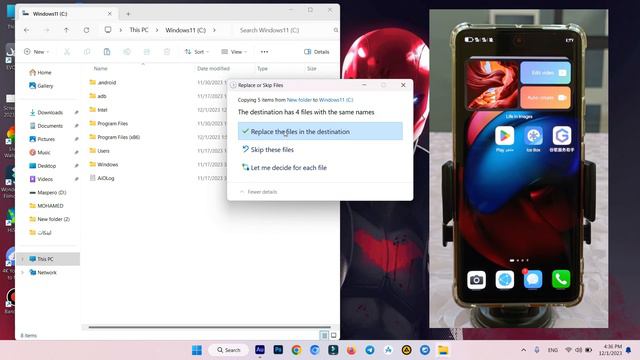This screenshot has width=640, height=360.
Task: Select the .android folder
Action: pyautogui.click(x=103, y=82)
